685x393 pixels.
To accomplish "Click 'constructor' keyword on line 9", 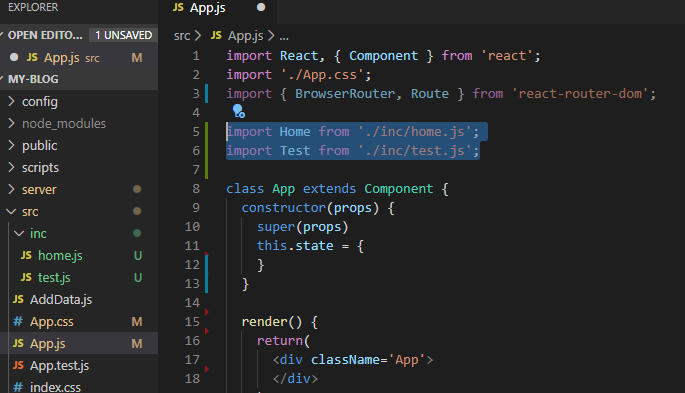I will click(x=284, y=208).
